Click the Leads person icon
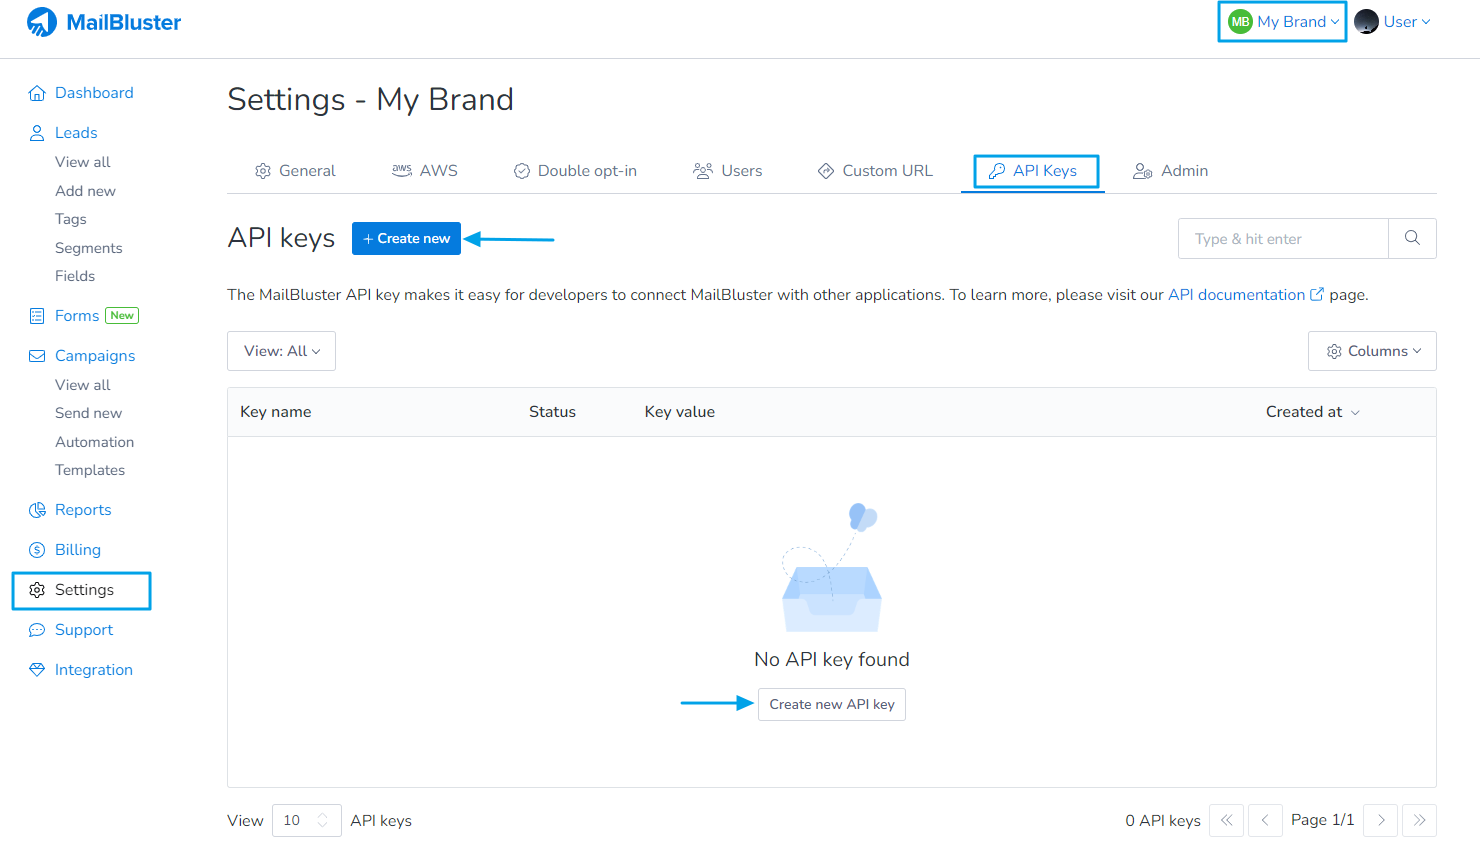The width and height of the screenshot is (1480, 855). pyautogui.click(x=37, y=133)
